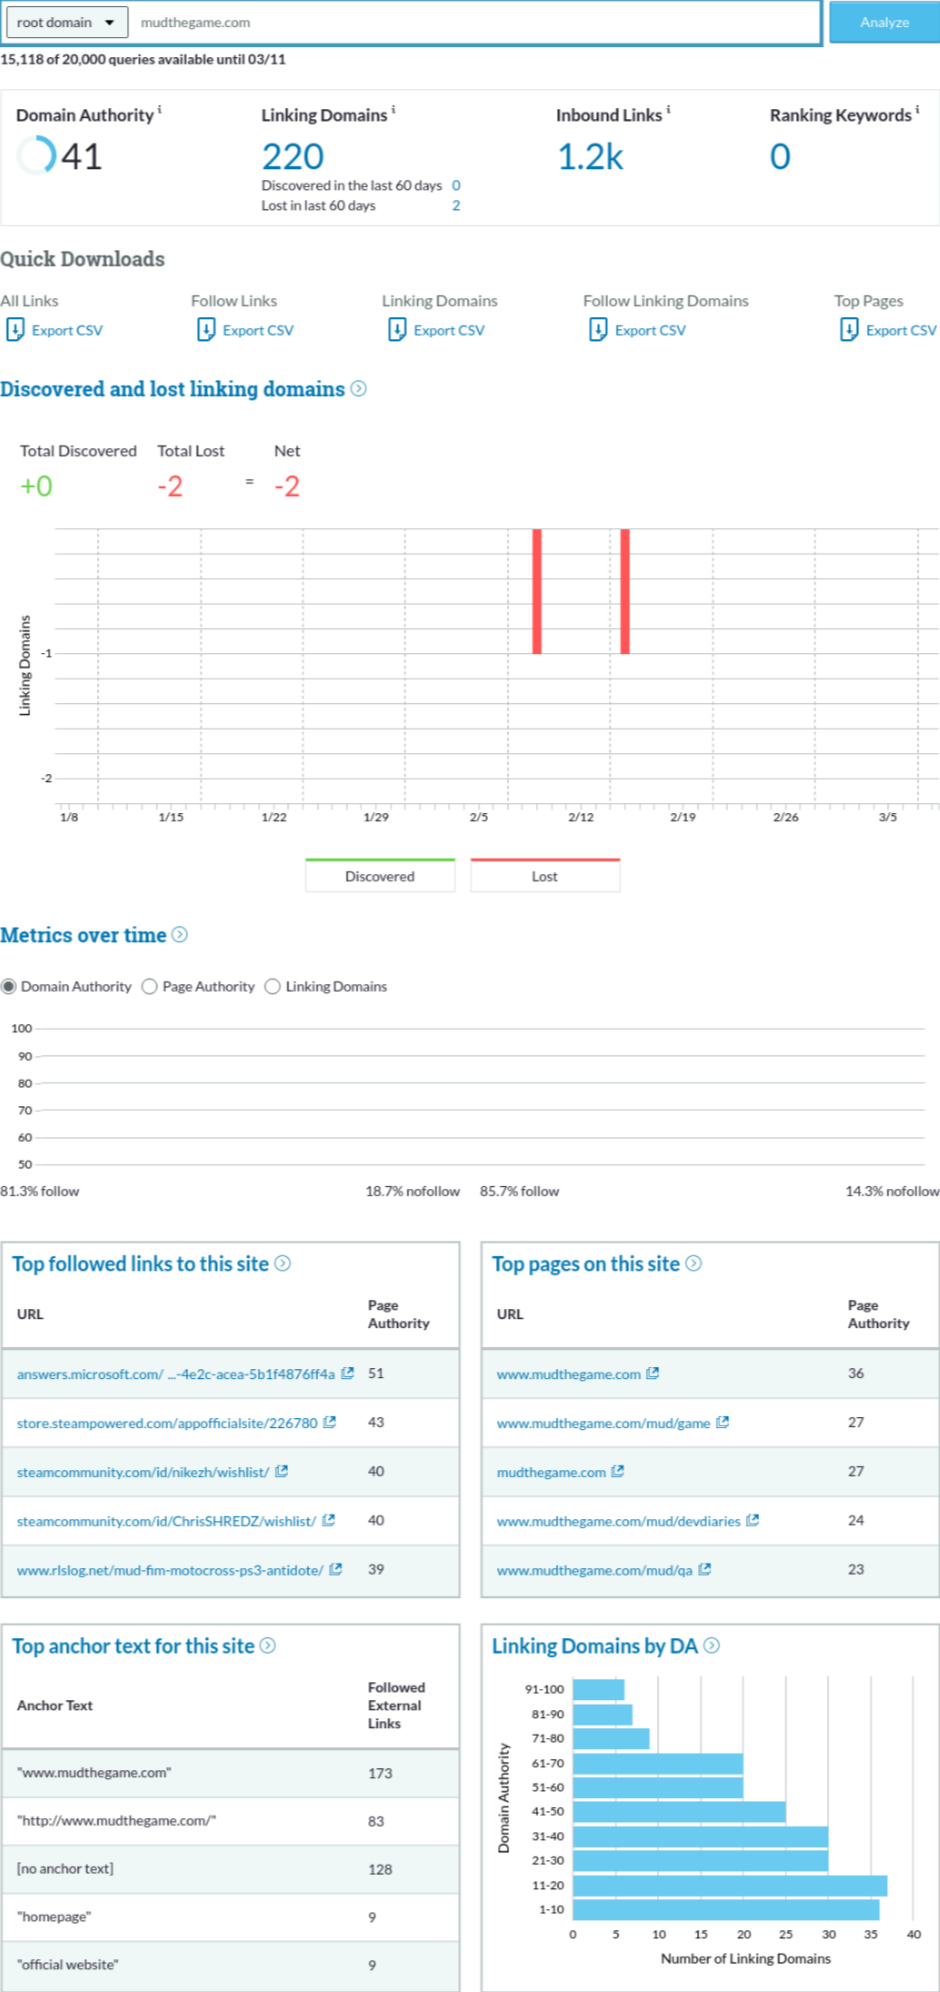Screen dimensions: 940x1992
Task: Expand Discovered and lost linking domains section
Action: click(x=359, y=389)
